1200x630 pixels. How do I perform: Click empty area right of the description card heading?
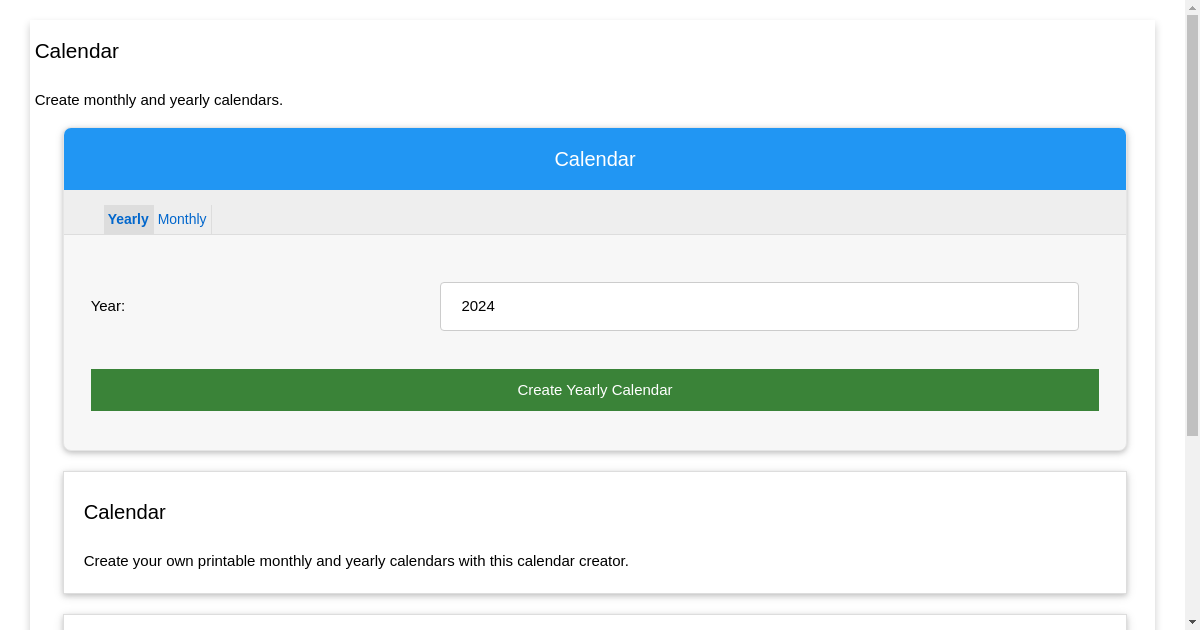(700, 512)
